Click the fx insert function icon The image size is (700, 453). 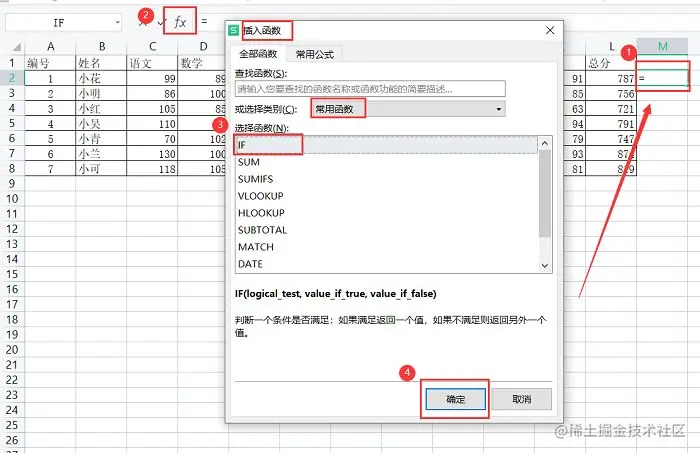180,21
